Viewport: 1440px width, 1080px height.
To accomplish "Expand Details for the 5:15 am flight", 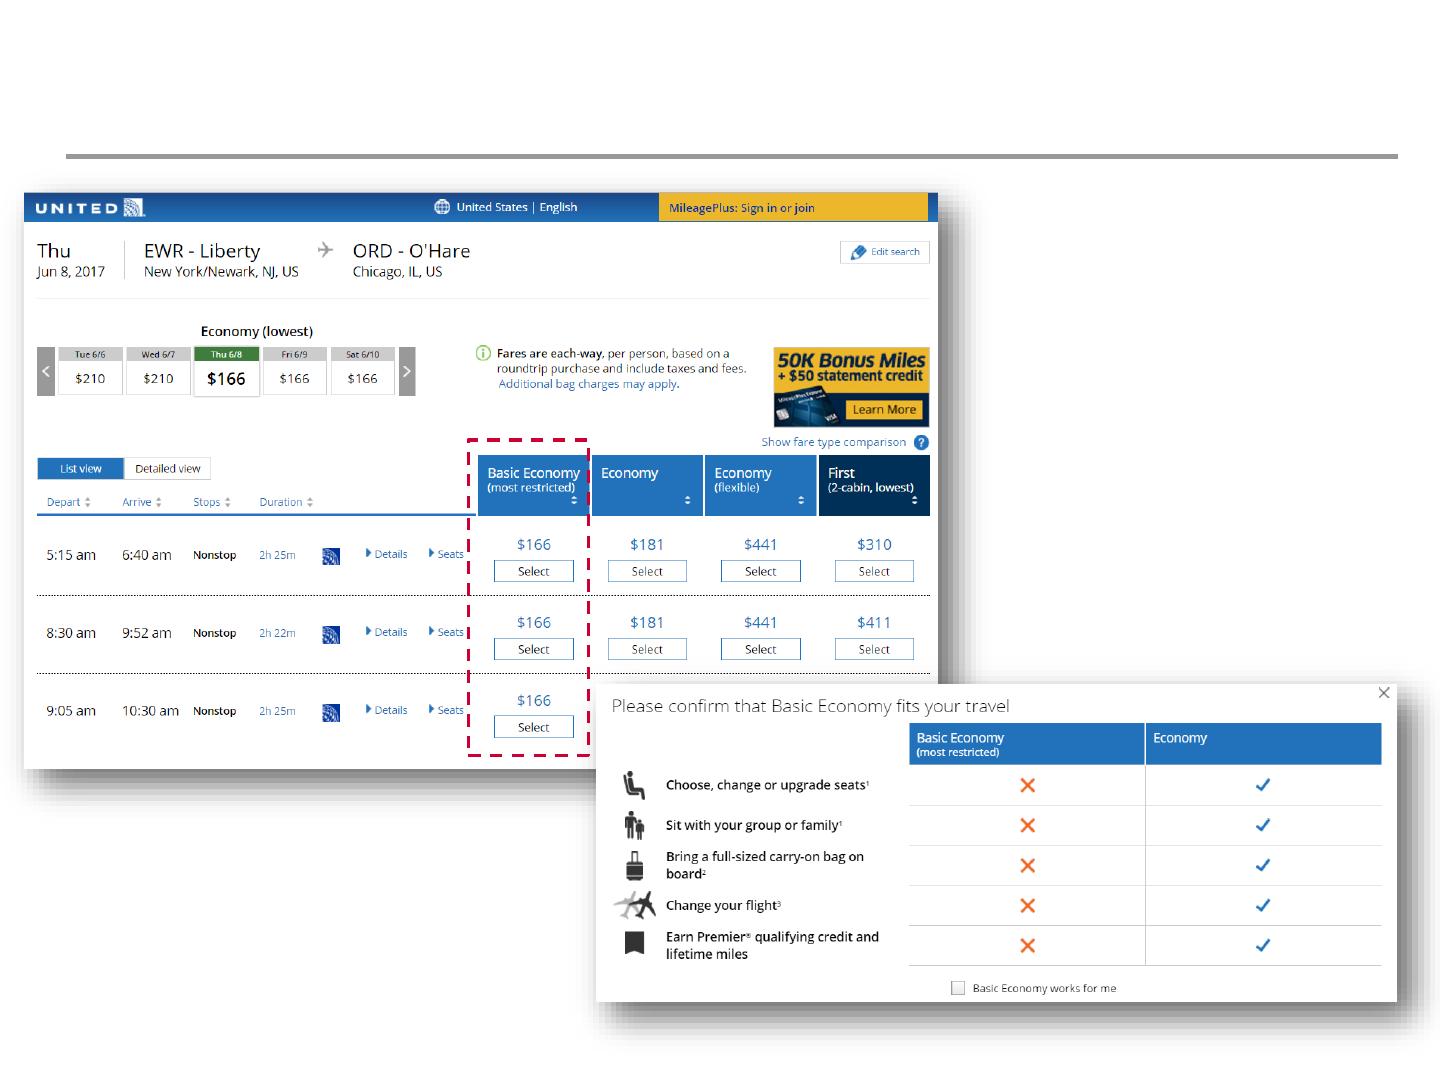I will click(386, 554).
